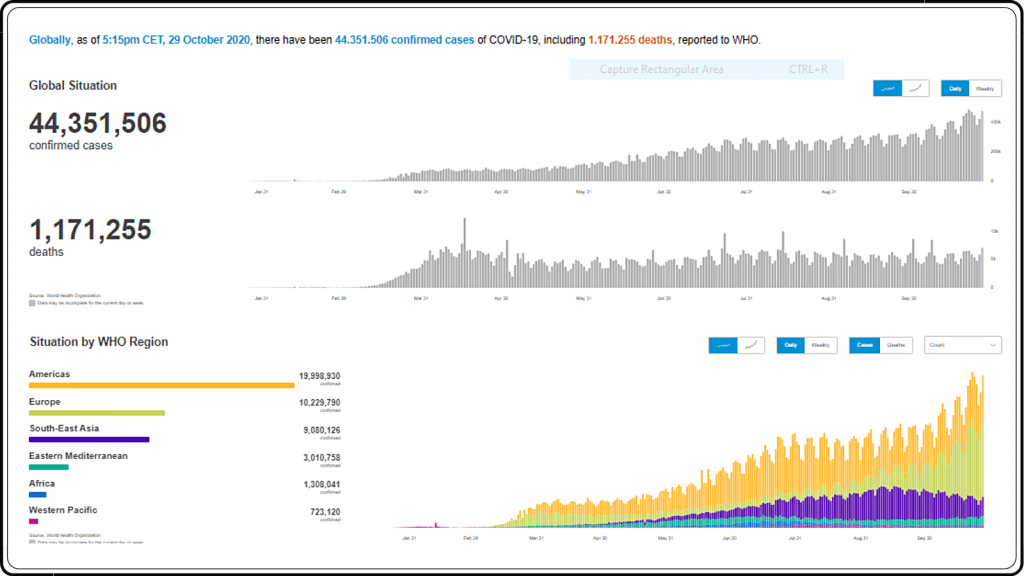This screenshot has height=576, width=1024.
Task: Click the Eastern Mediterranean region label
Action: point(78,456)
